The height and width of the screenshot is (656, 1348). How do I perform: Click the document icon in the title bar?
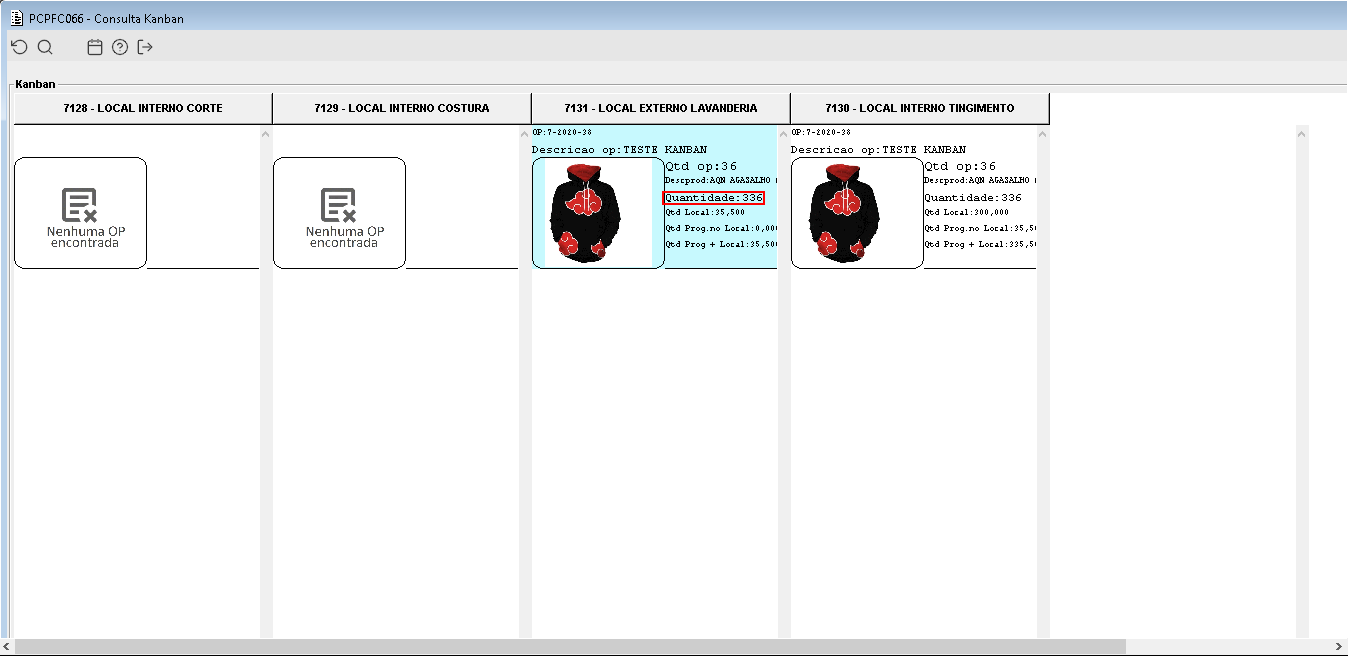pyautogui.click(x=16, y=18)
